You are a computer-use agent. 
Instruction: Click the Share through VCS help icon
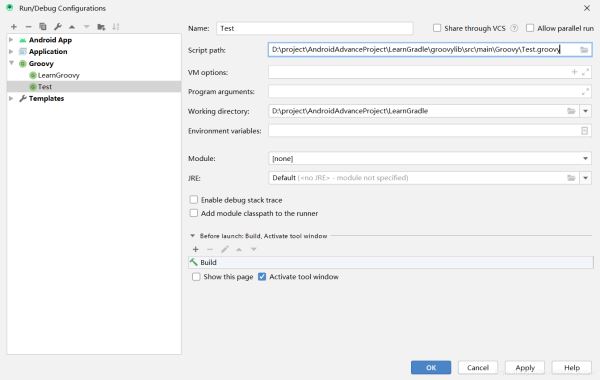point(514,28)
